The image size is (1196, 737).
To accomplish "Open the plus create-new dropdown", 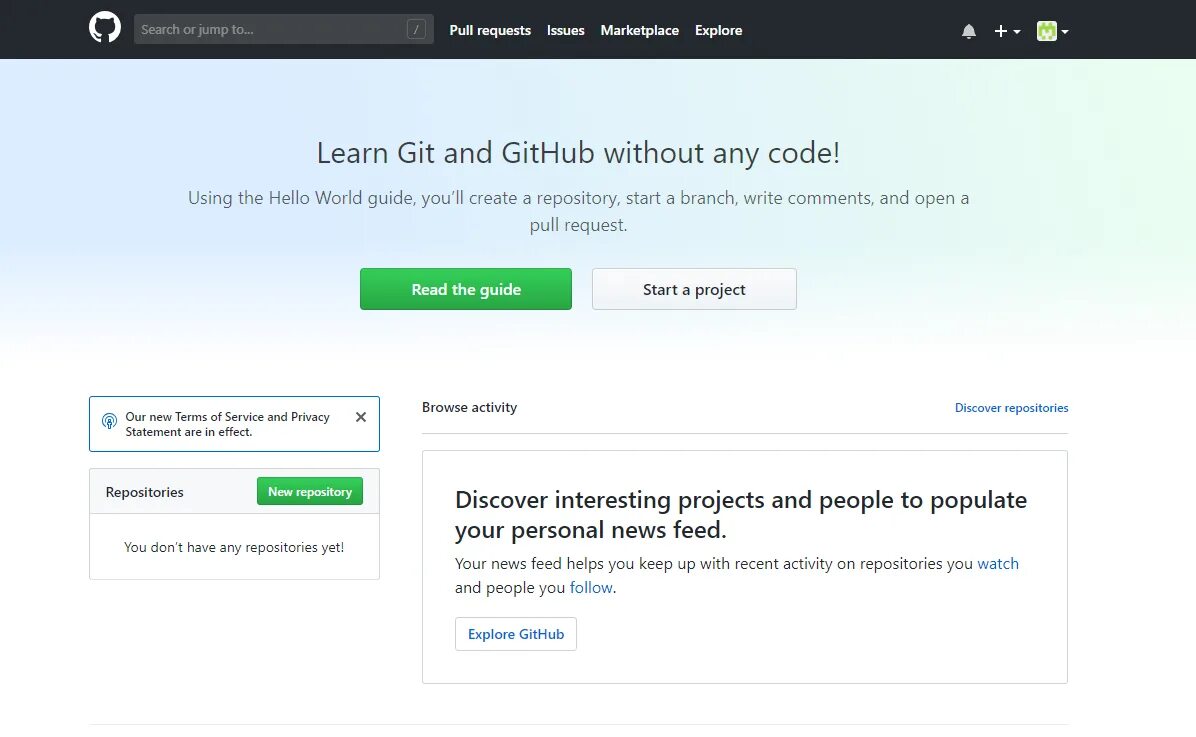I will pyautogui.click(x=1007, y=31).
